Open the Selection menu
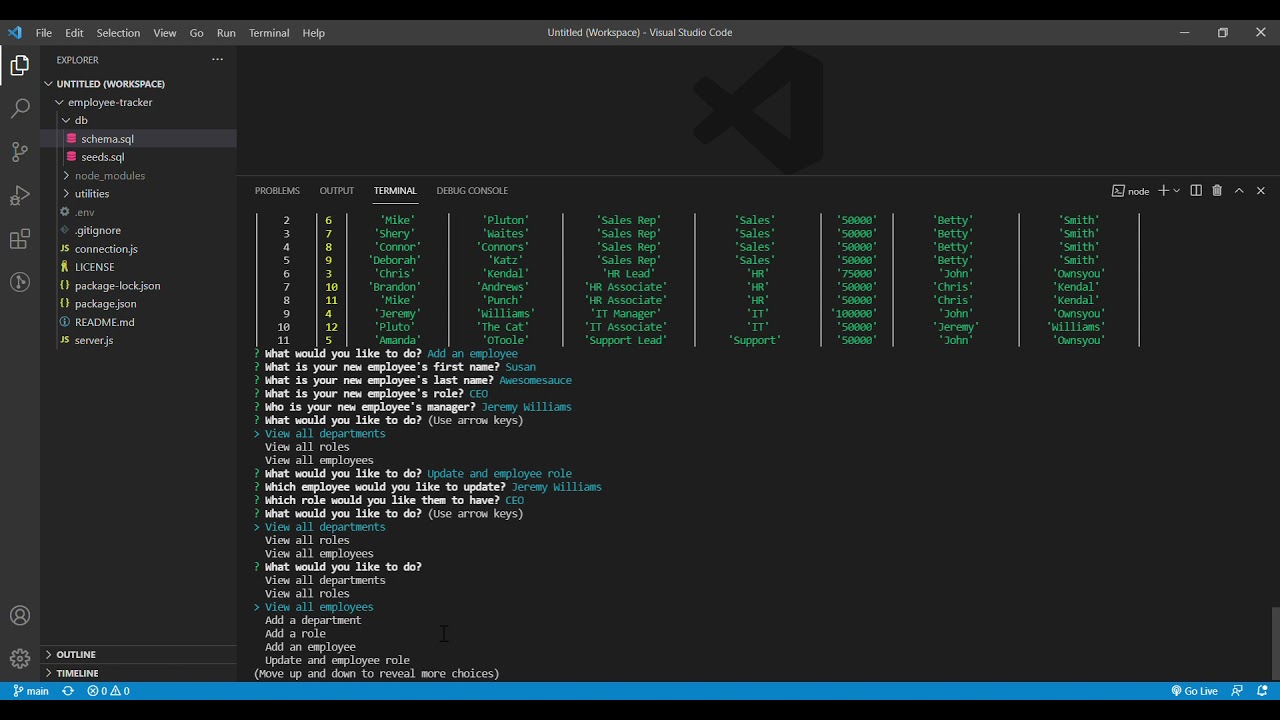The image size is (1280, 720). pos(118,33)
